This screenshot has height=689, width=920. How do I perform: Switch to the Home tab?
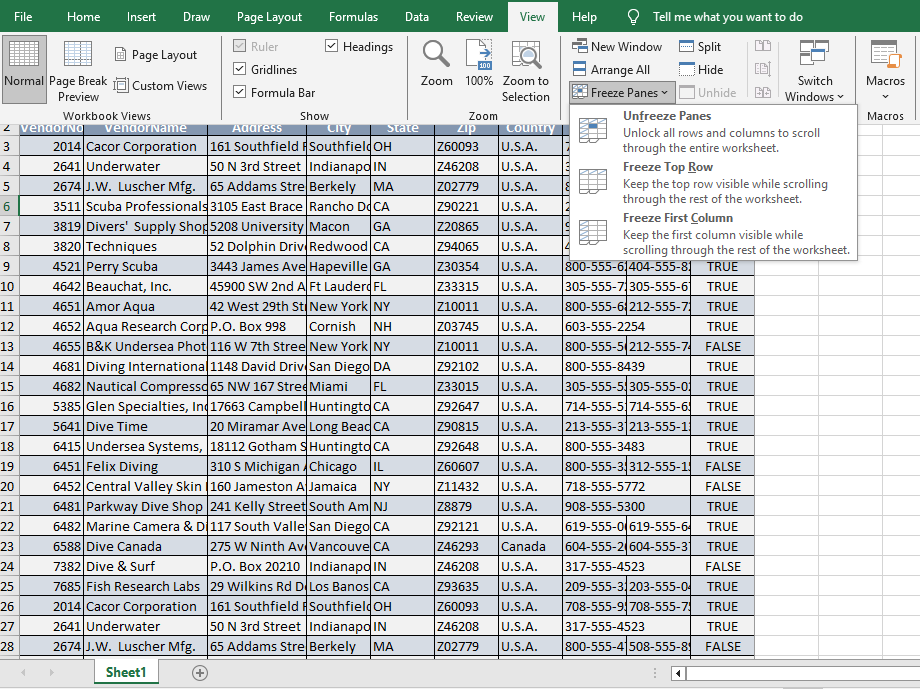pos(83,16)
